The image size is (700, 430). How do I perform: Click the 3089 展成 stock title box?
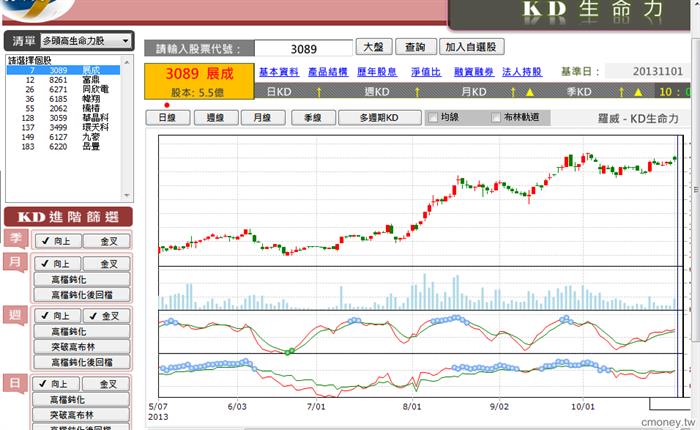point(199,81)
